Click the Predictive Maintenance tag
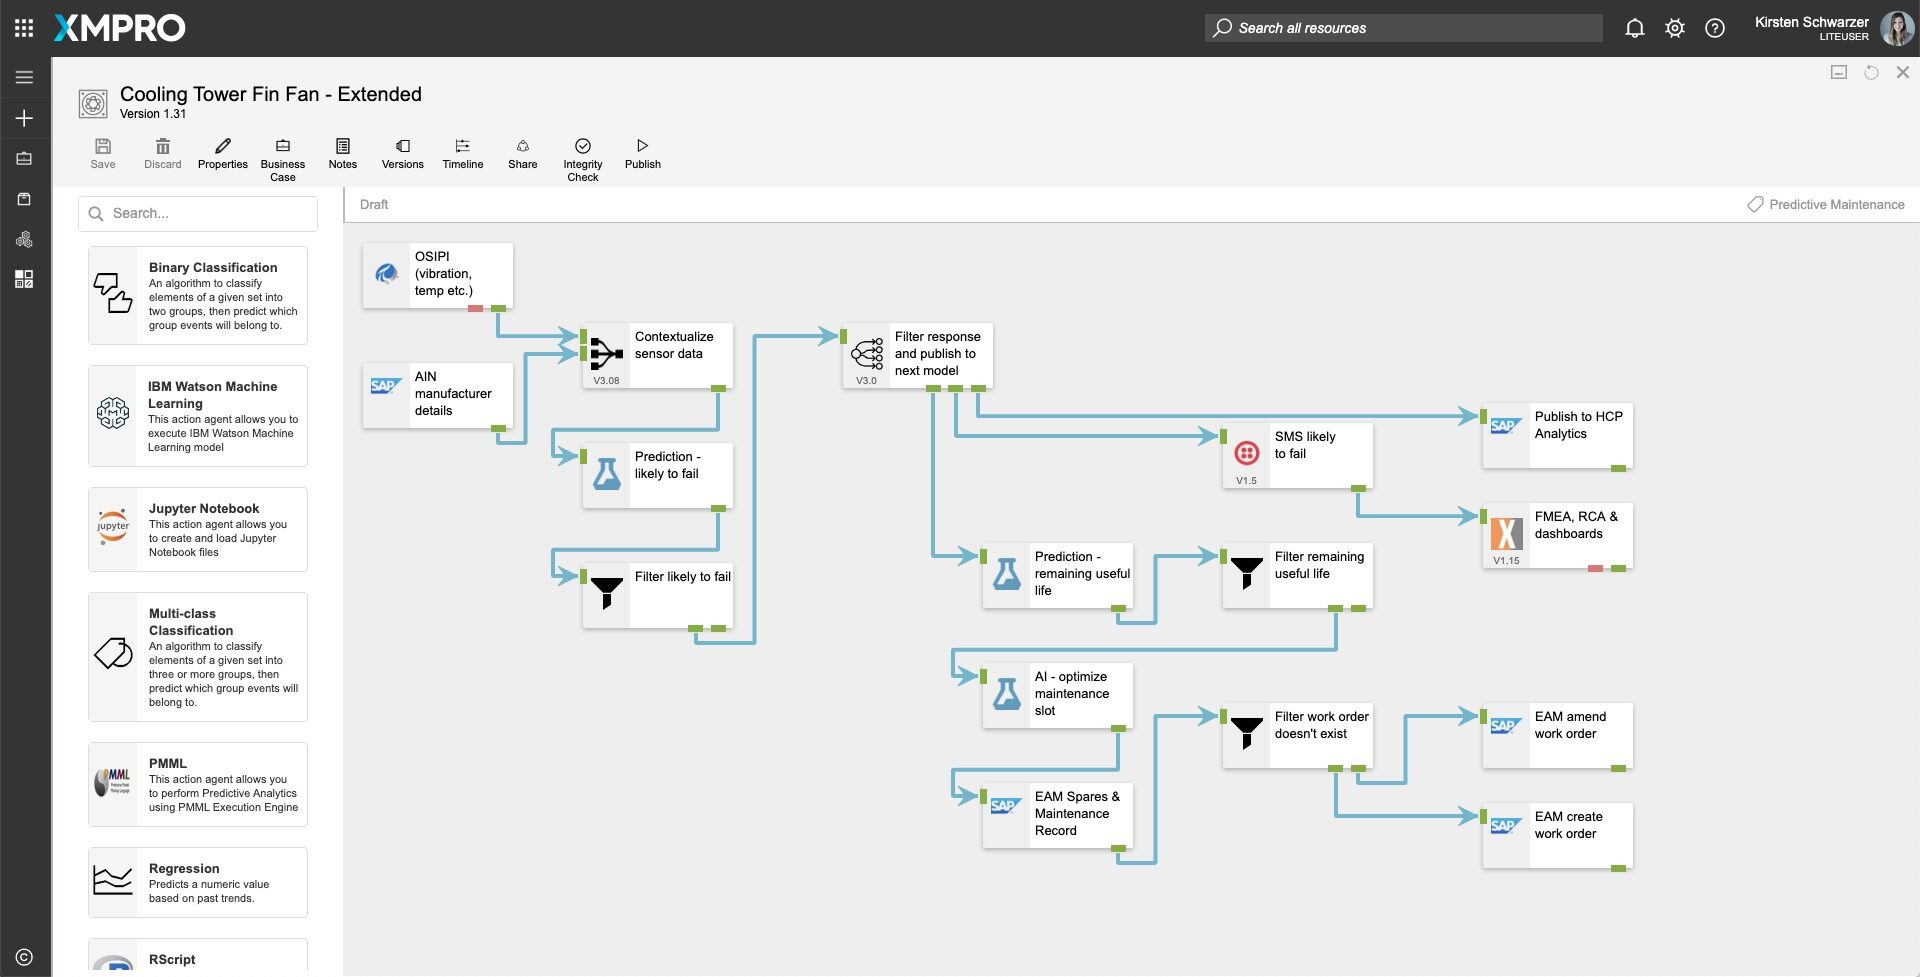Viewport: 1920px width, 977px height. pyautogui.click(x=1825, y=204)
